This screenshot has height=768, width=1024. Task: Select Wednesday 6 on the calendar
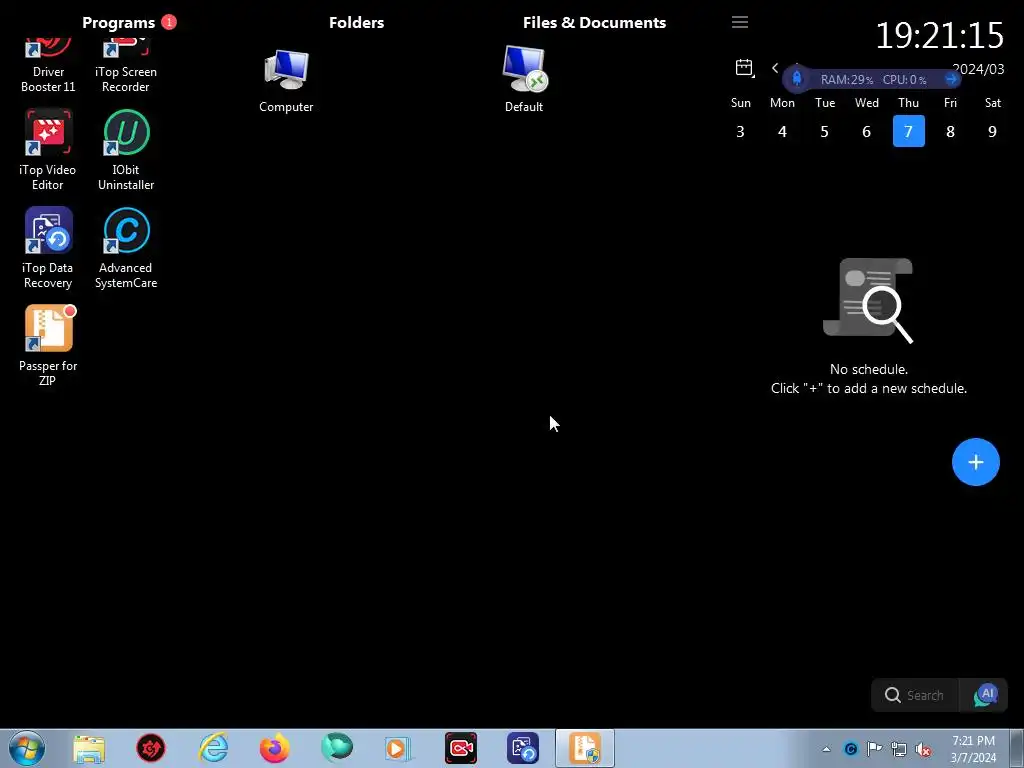point(867,131)
